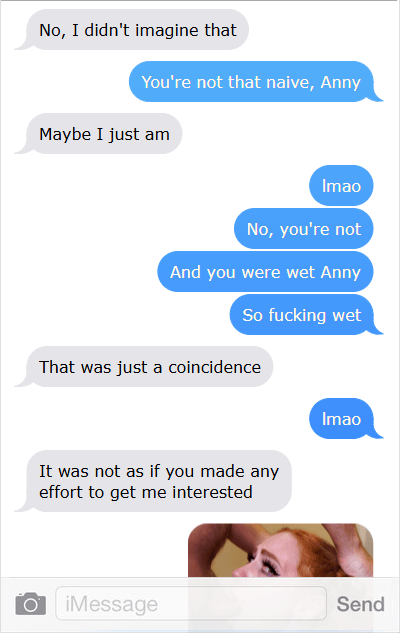Tap the blue bubble just above "That was just a coincidence"
This screenshot has width=400, height=633.
coord(306,315)
